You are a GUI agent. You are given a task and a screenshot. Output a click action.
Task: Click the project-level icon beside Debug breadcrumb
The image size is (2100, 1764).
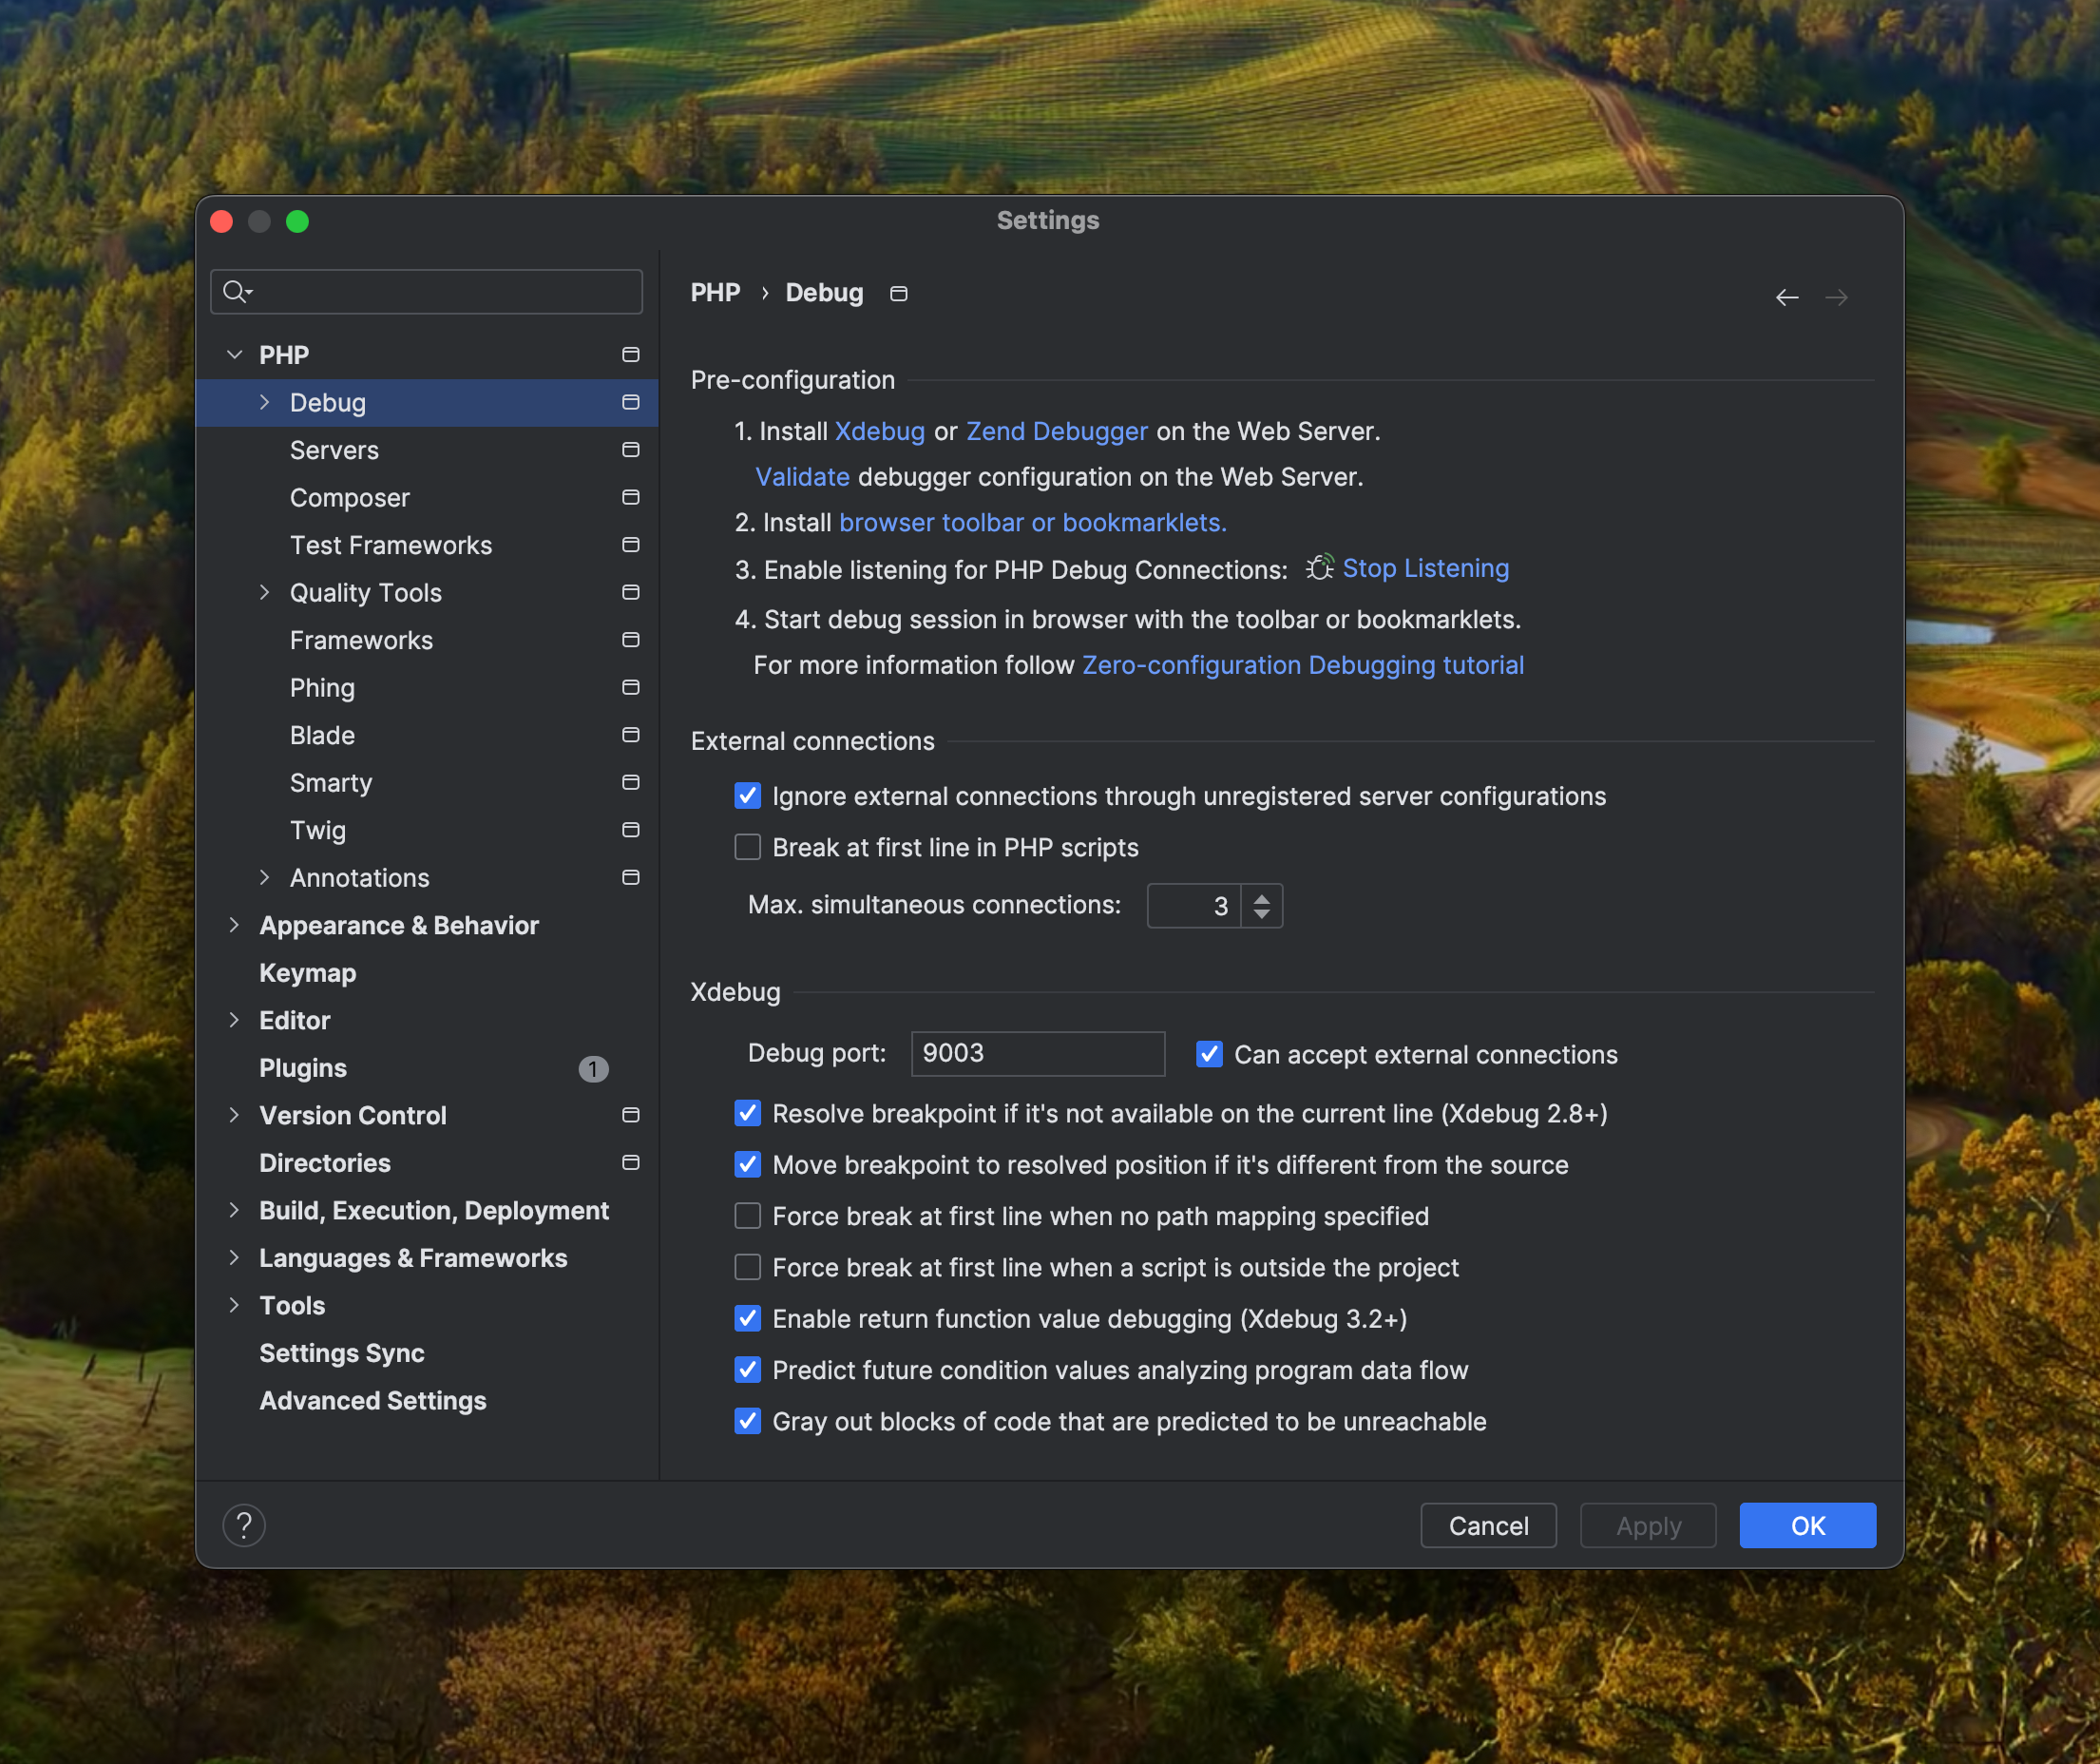tap(898, 293)
